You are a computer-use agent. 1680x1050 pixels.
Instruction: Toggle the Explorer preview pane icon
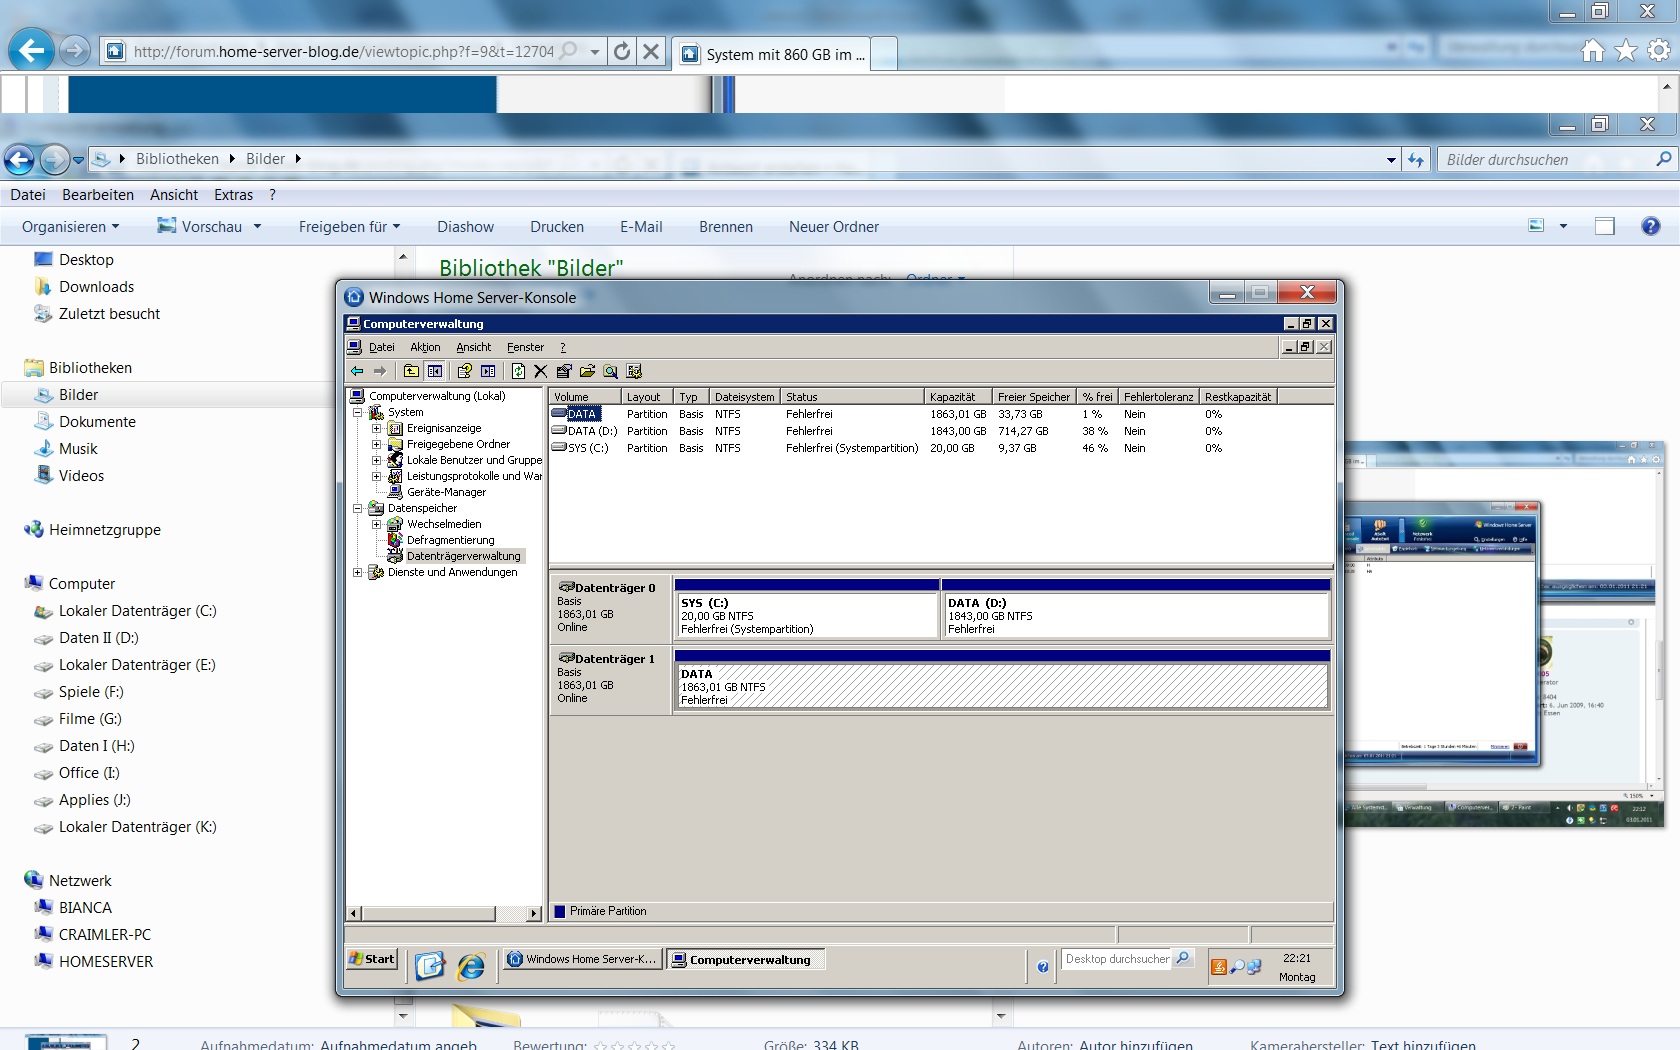click(1605, 226)
